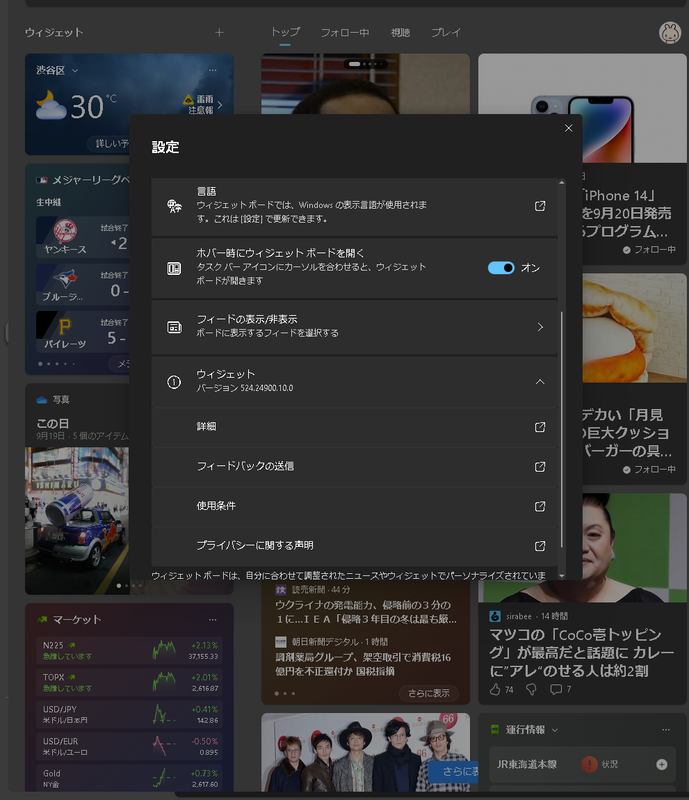Add JR東海道本線 with plus icon
This screenshot has height=800, width=689.
[661, 764]
